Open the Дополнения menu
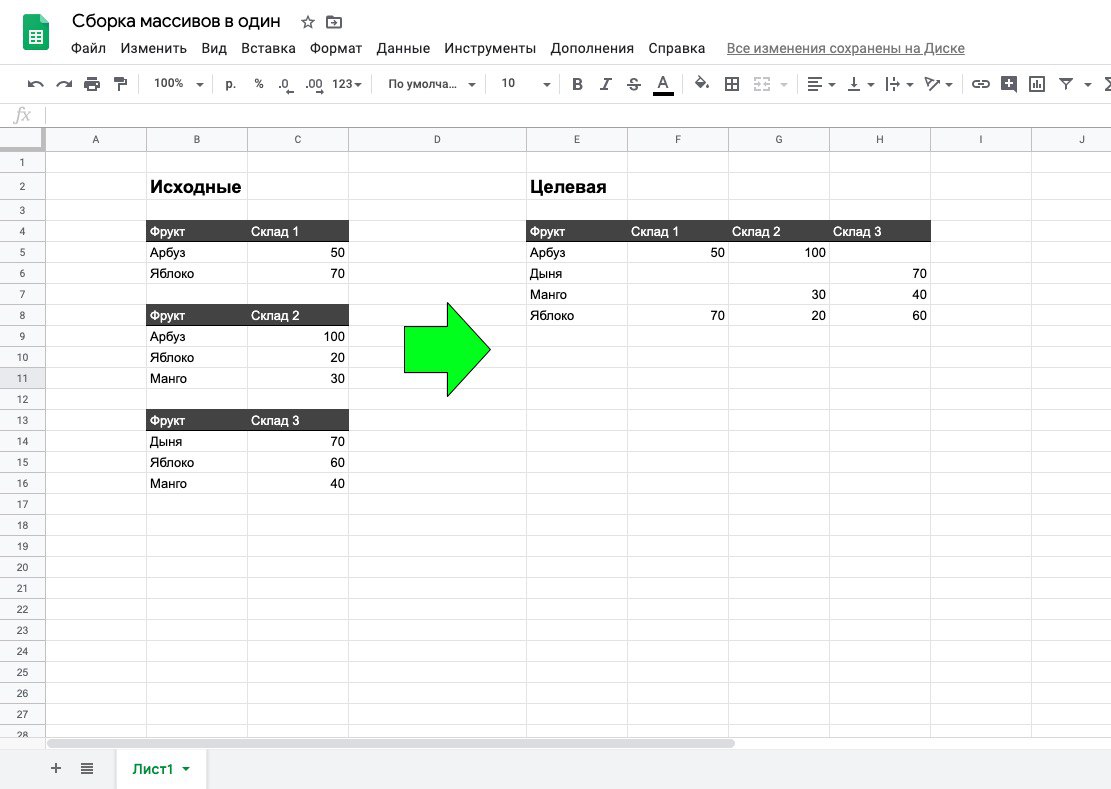Screen dimensions: 1111x789 point(592,48)
